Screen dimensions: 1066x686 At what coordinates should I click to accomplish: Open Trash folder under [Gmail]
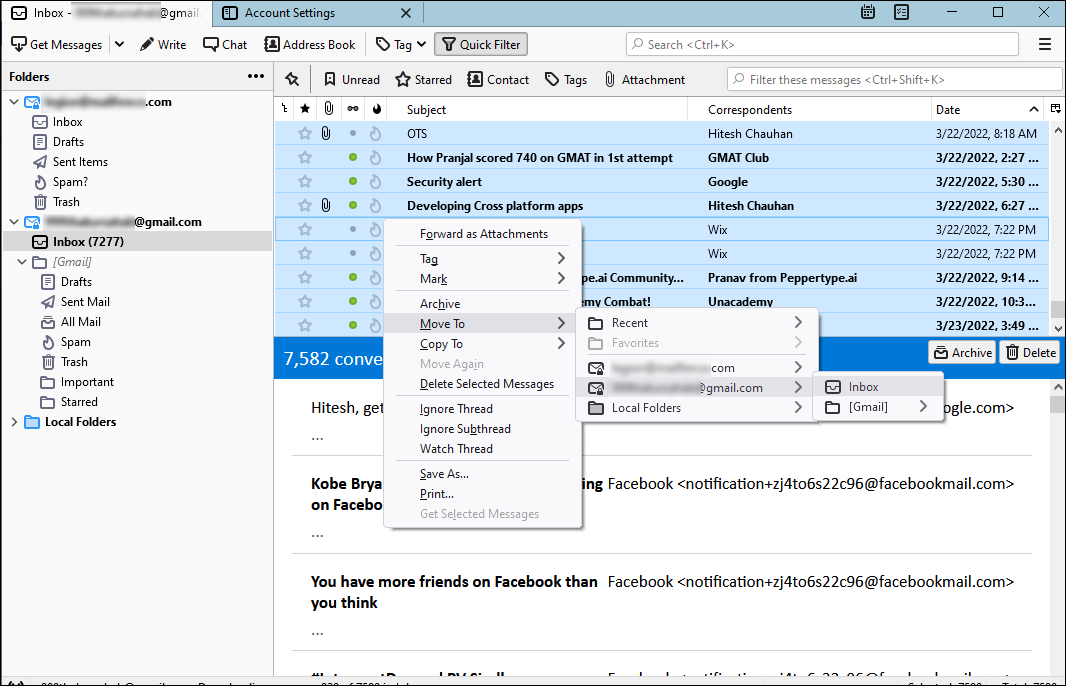[x=65, y=362]
